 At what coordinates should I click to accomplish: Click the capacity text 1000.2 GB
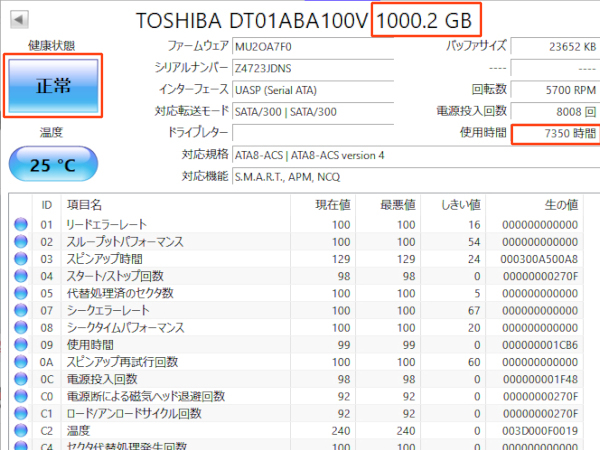[424, 20]
